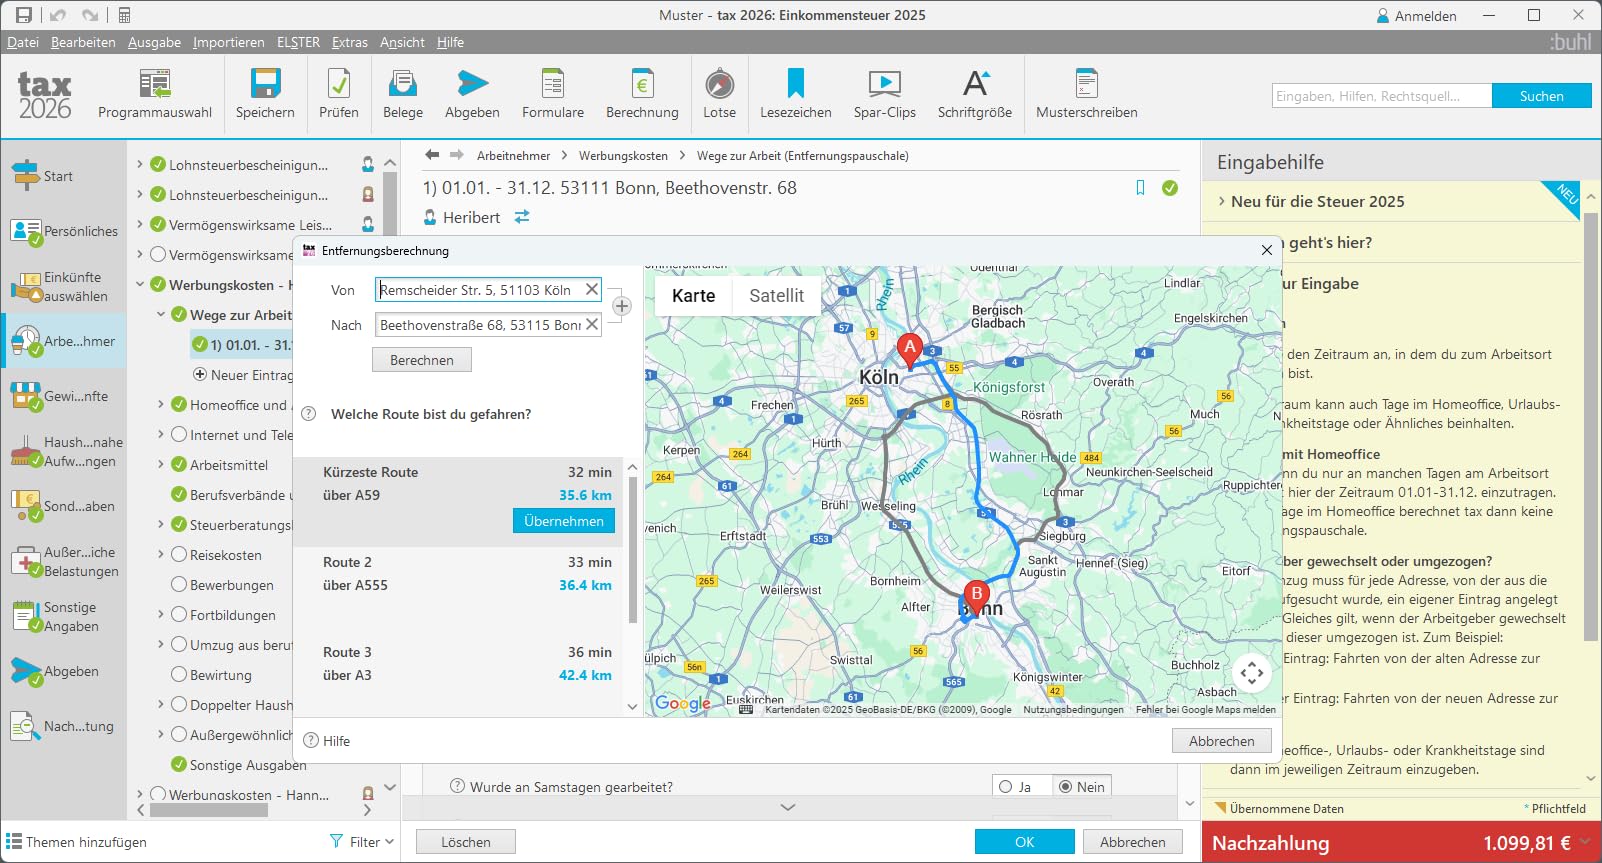Click the Prüfen checkmark icon in the toolbar
Screen dimensions: 1602x863
338,84
